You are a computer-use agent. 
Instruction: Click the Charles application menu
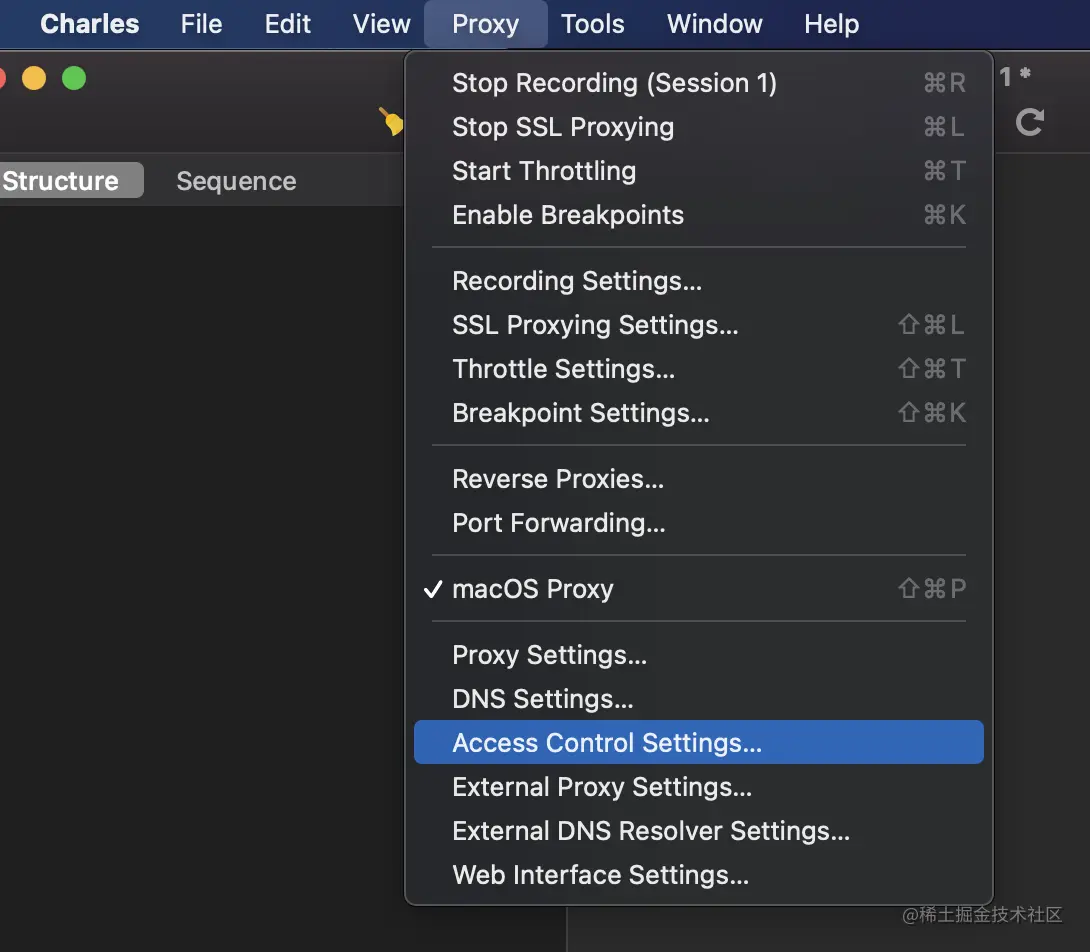tap(90, 24)
